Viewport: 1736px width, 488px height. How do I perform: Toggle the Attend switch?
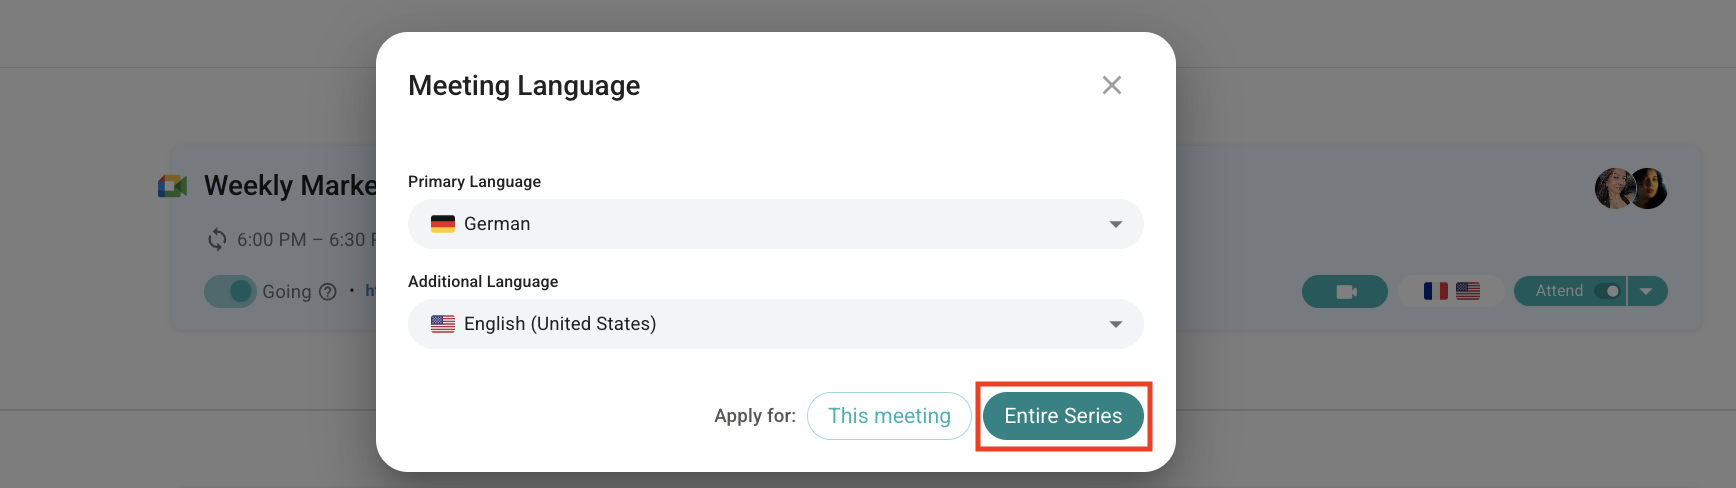tap(1607, 291)
